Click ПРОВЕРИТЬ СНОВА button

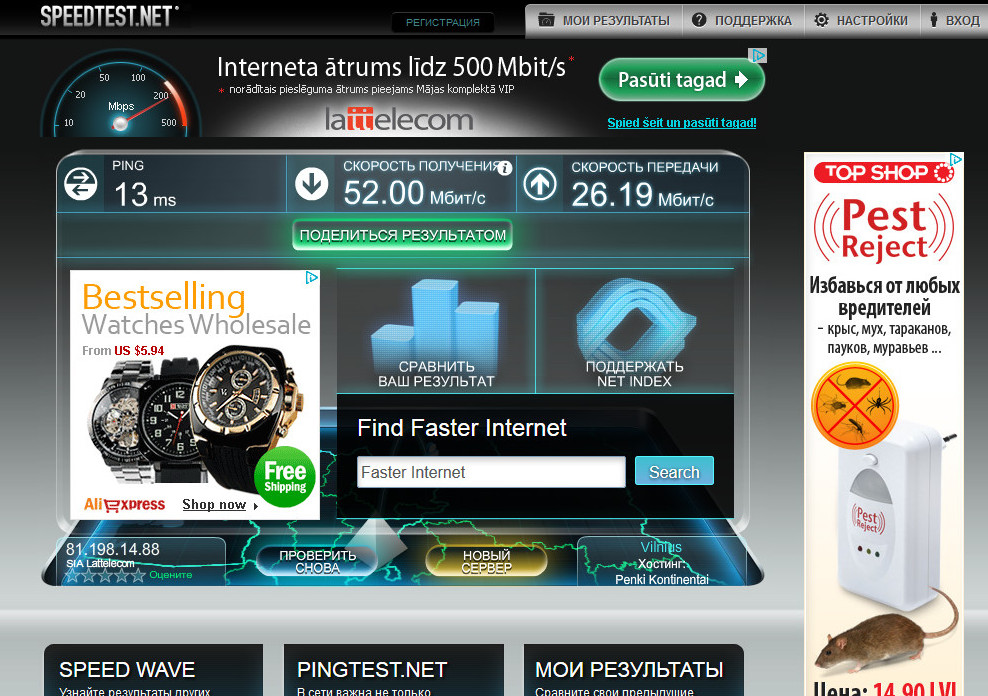tap(318, 561)
